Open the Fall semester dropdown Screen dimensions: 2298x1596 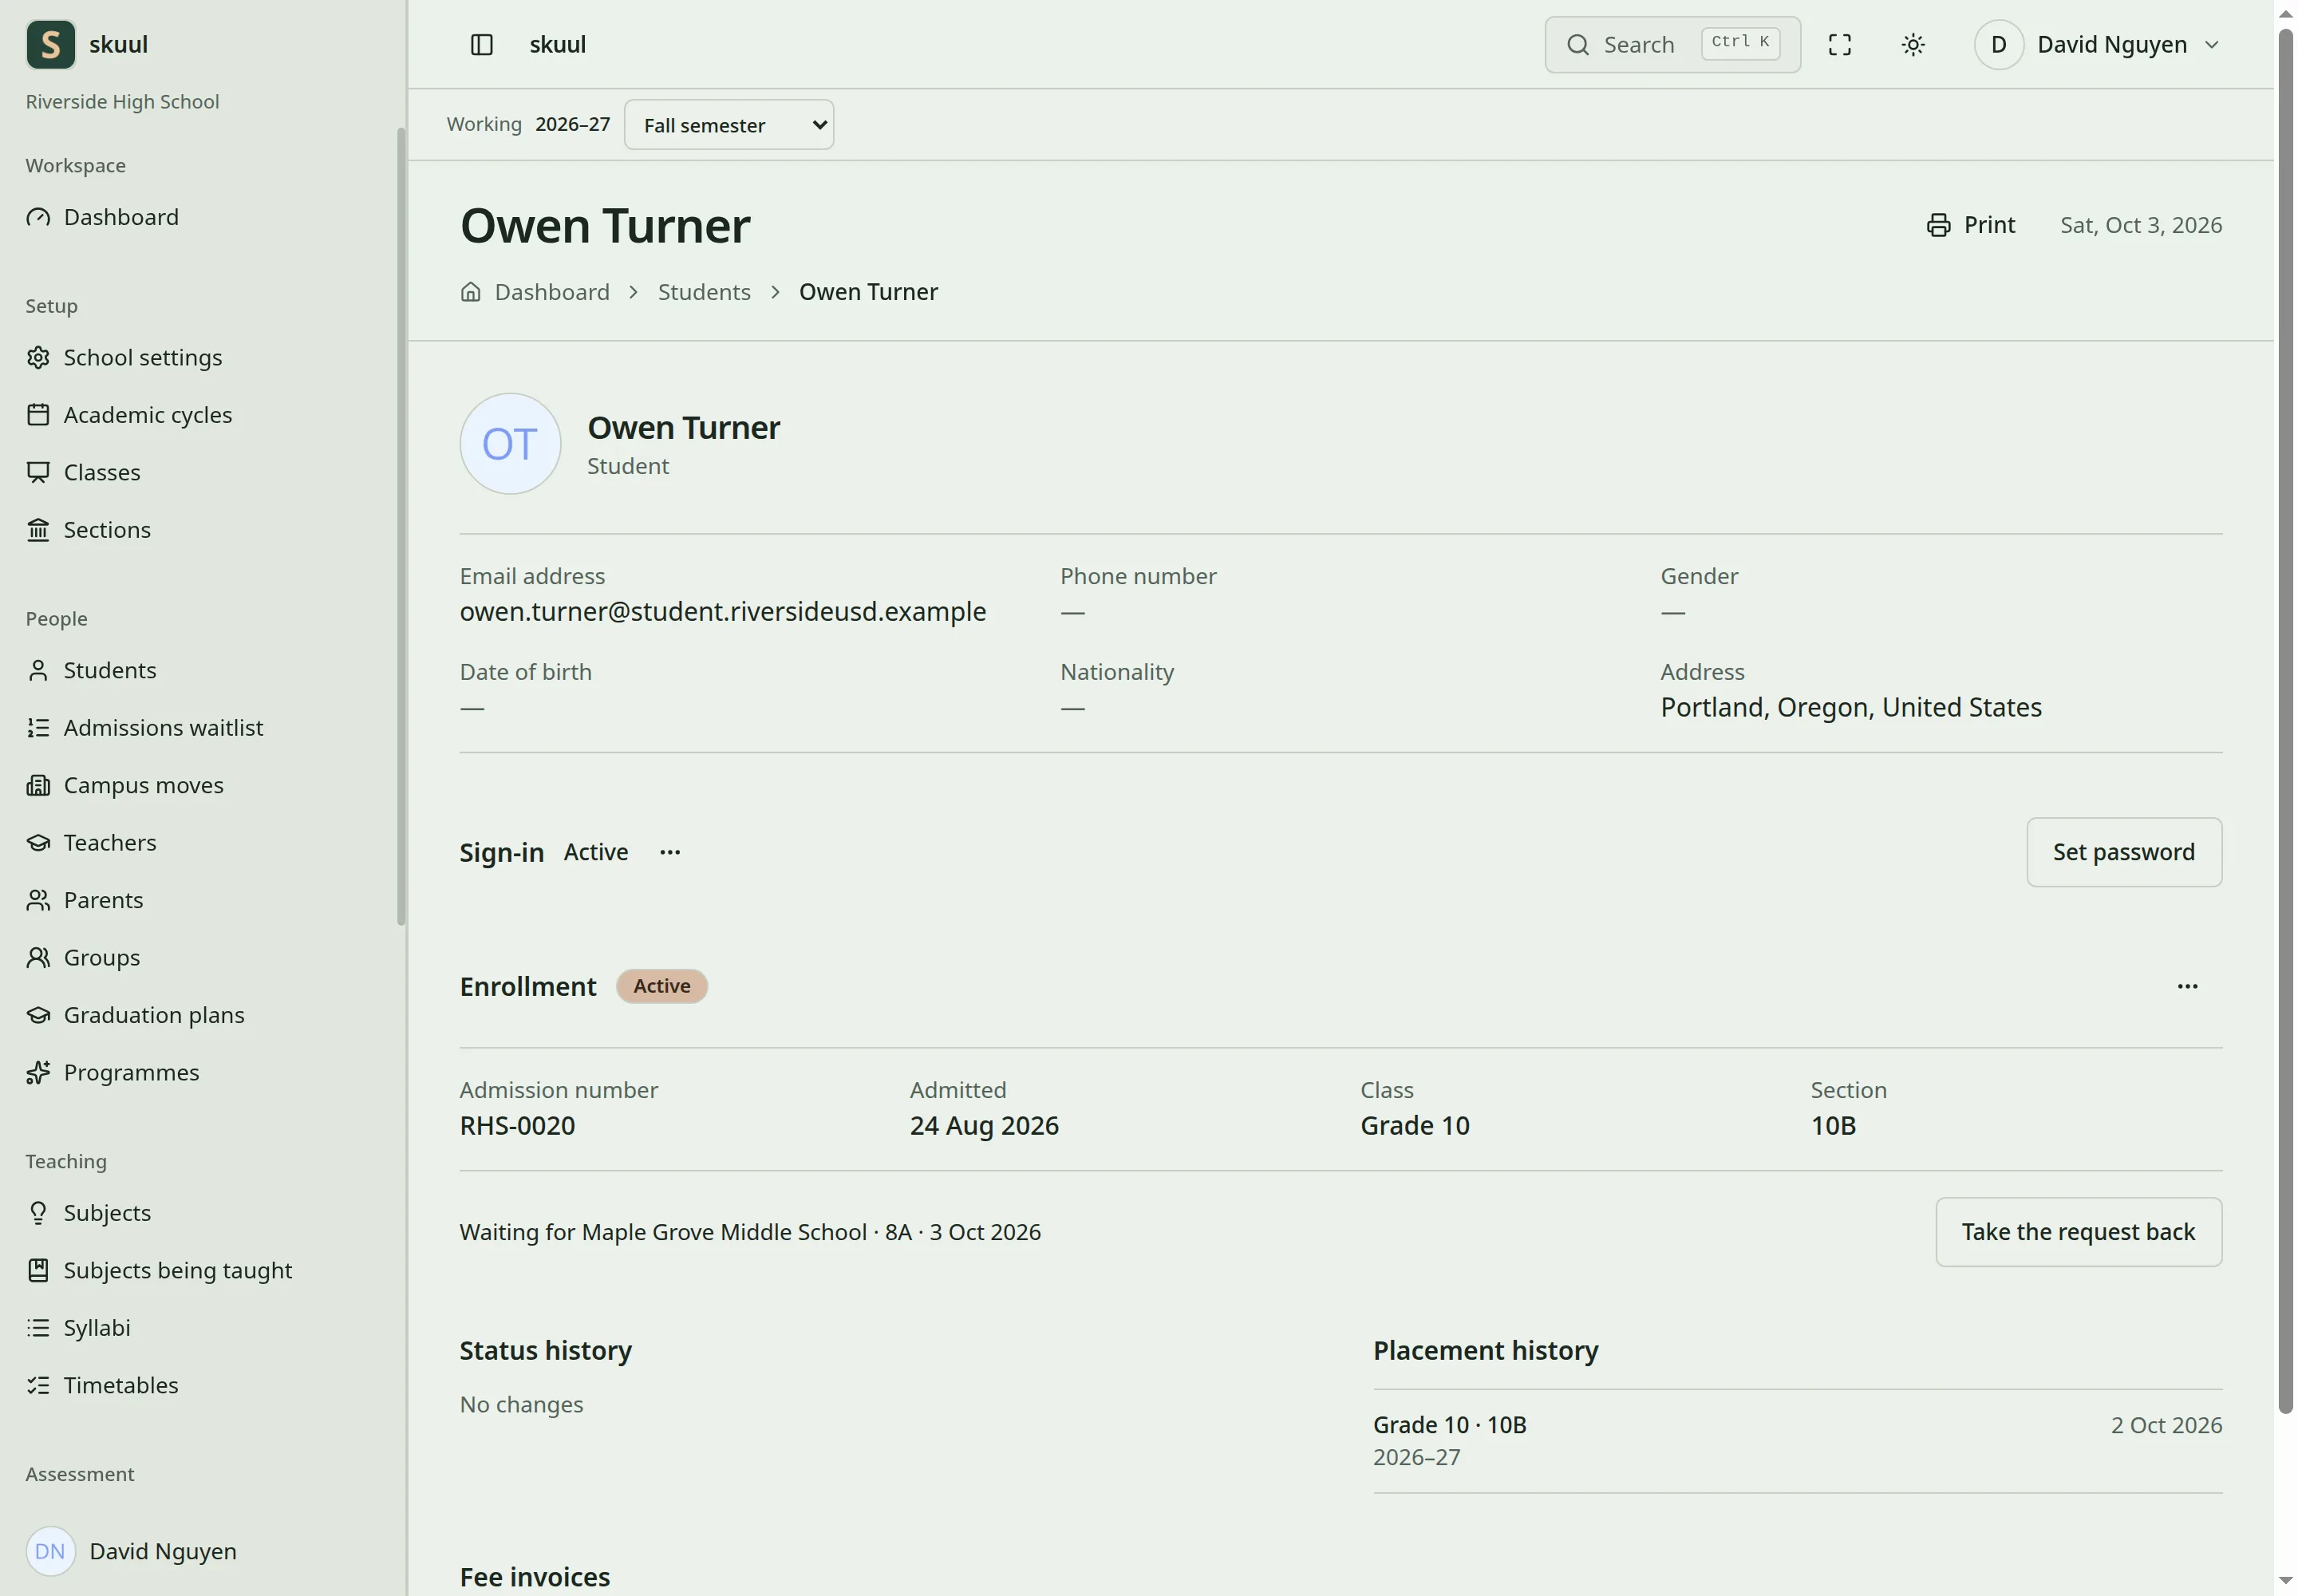729,125
